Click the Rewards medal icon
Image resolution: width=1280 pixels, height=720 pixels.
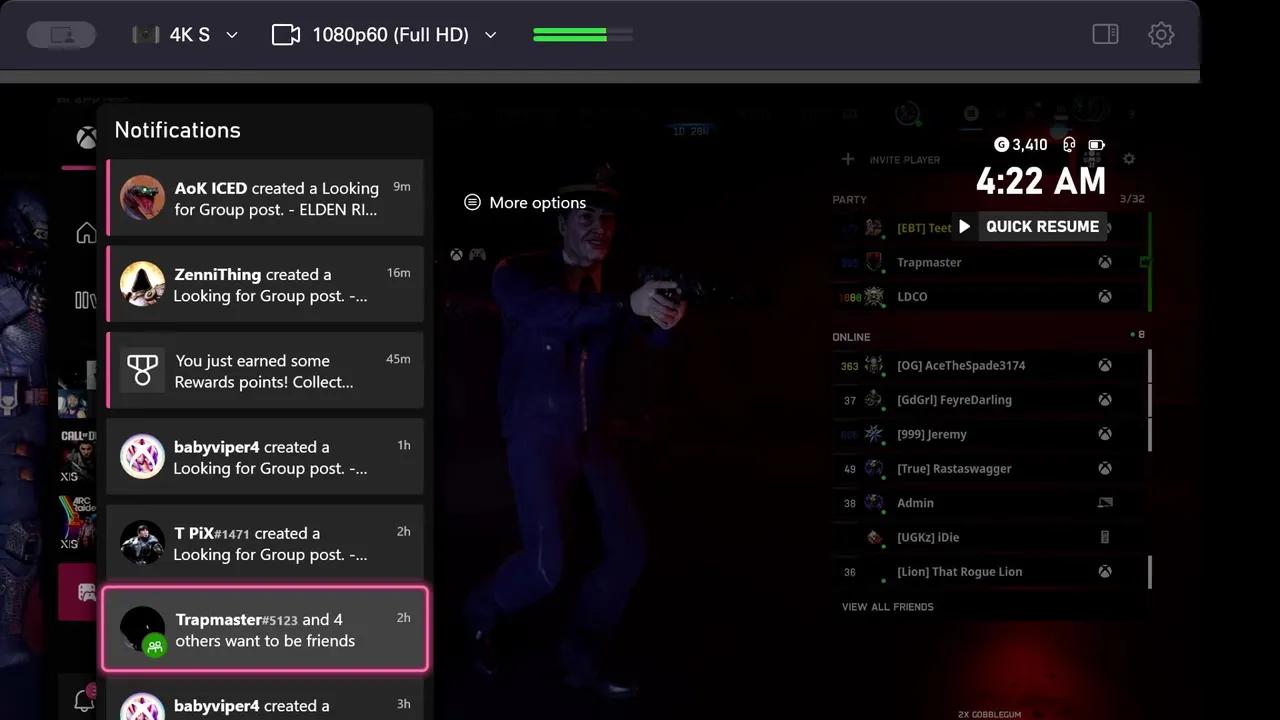click(x=142, y=370)
